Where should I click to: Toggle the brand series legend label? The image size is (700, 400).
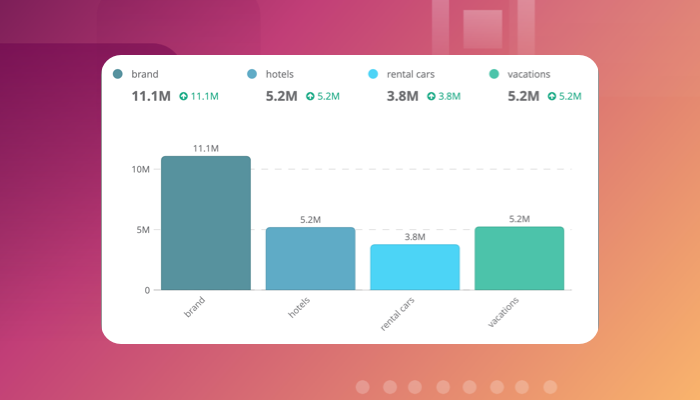point(145,74)
